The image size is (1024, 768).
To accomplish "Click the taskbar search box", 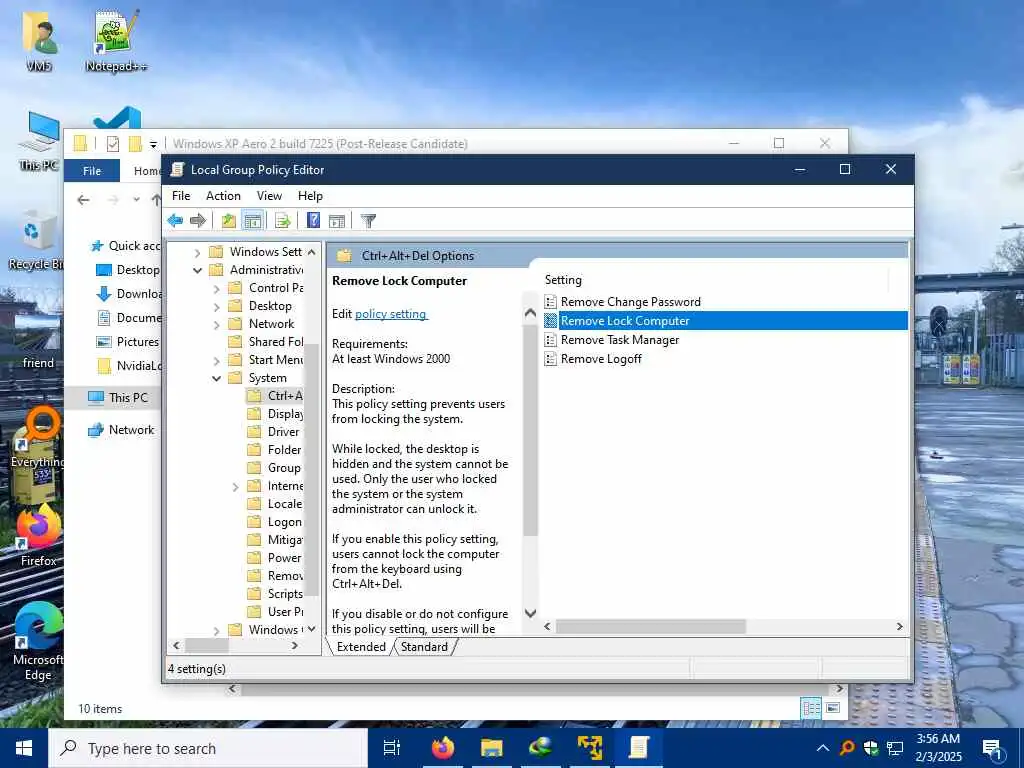I will tap(208, 748).
